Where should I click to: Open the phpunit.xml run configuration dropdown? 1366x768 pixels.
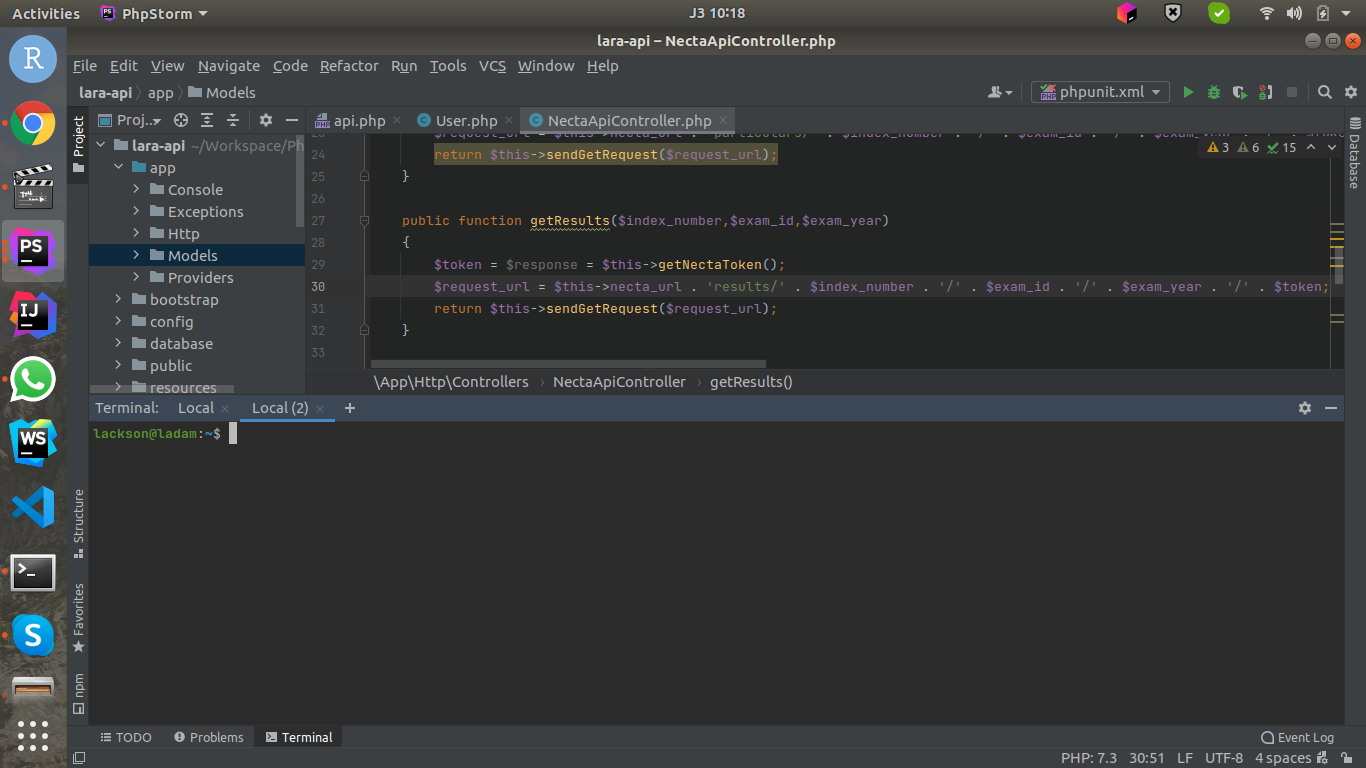pyautogui.click(x=1100, y=92)
